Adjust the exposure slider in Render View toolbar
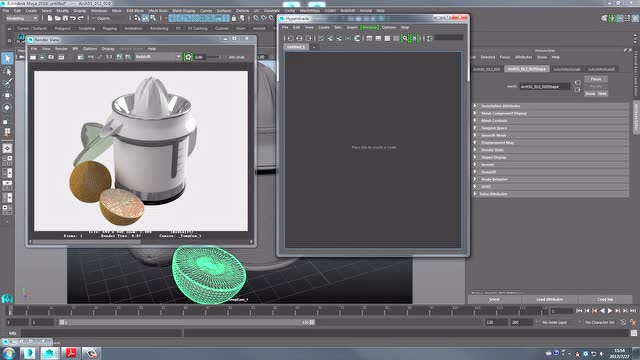The width and height of the screenshot is (640, 360). tap(213, 57)
